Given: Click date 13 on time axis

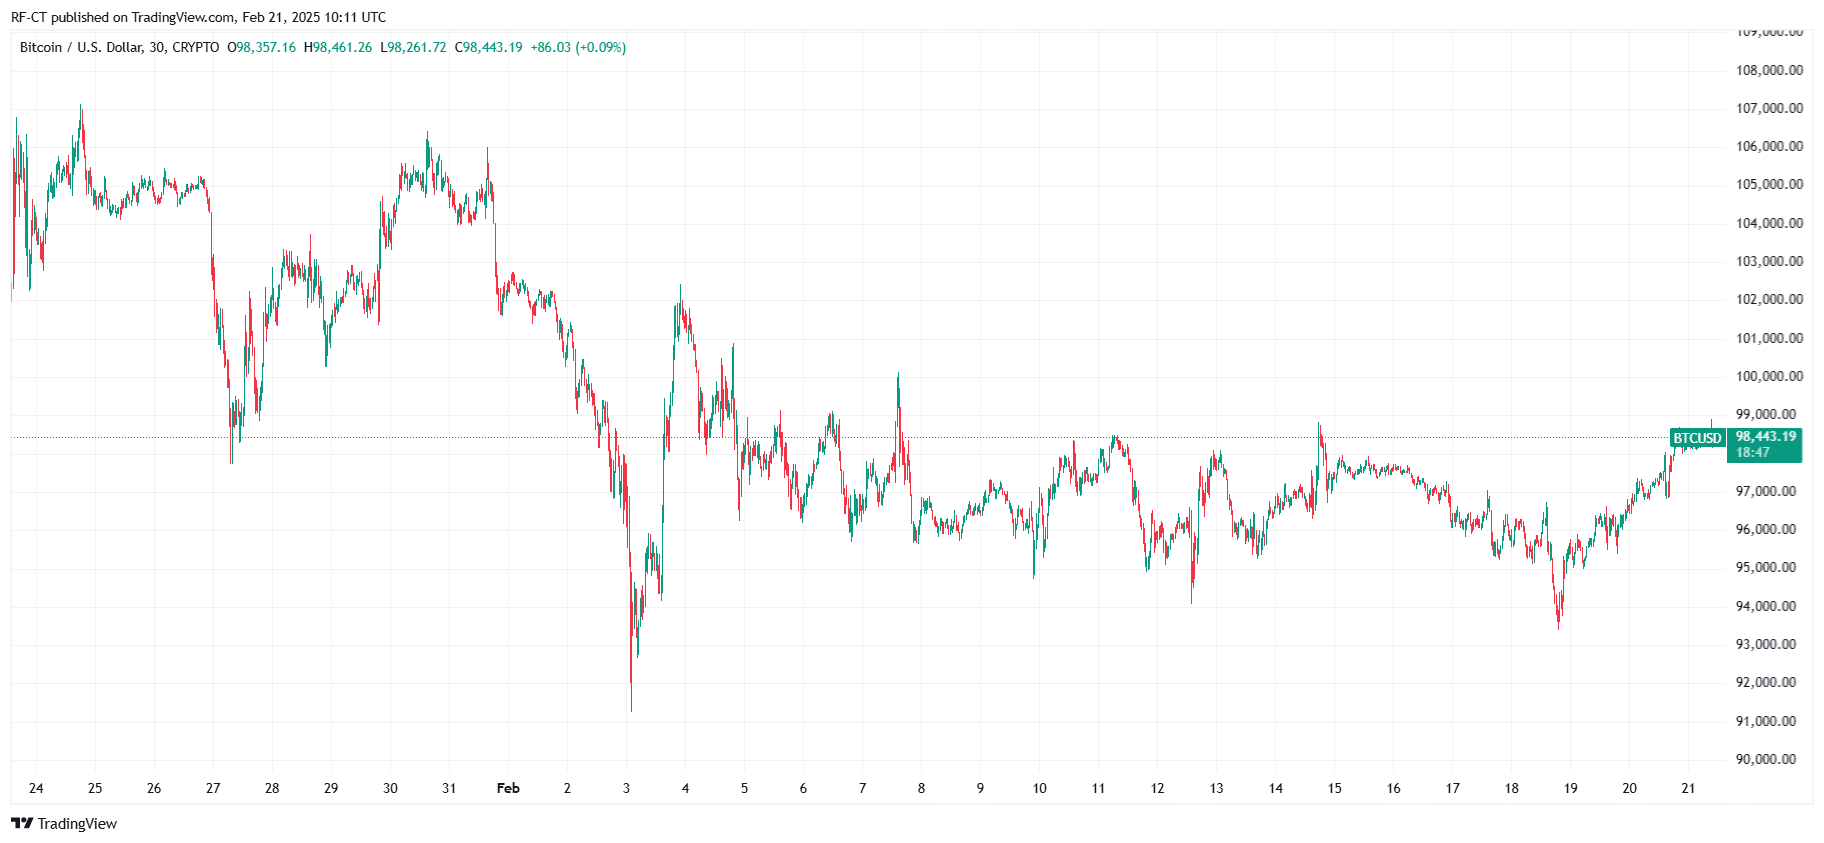Looking at the screenshot, I should click(1217, 788).
